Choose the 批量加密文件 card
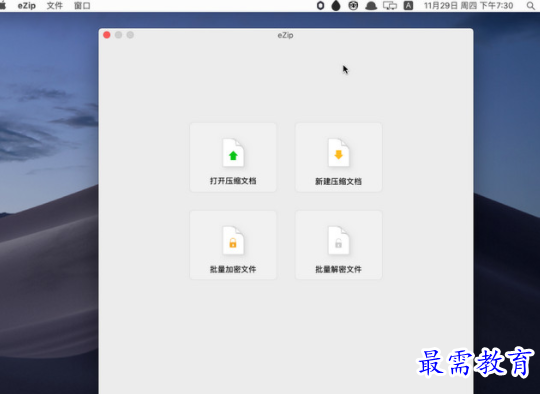This screenshot has height=394, width=540. click(x=233, y=245)
